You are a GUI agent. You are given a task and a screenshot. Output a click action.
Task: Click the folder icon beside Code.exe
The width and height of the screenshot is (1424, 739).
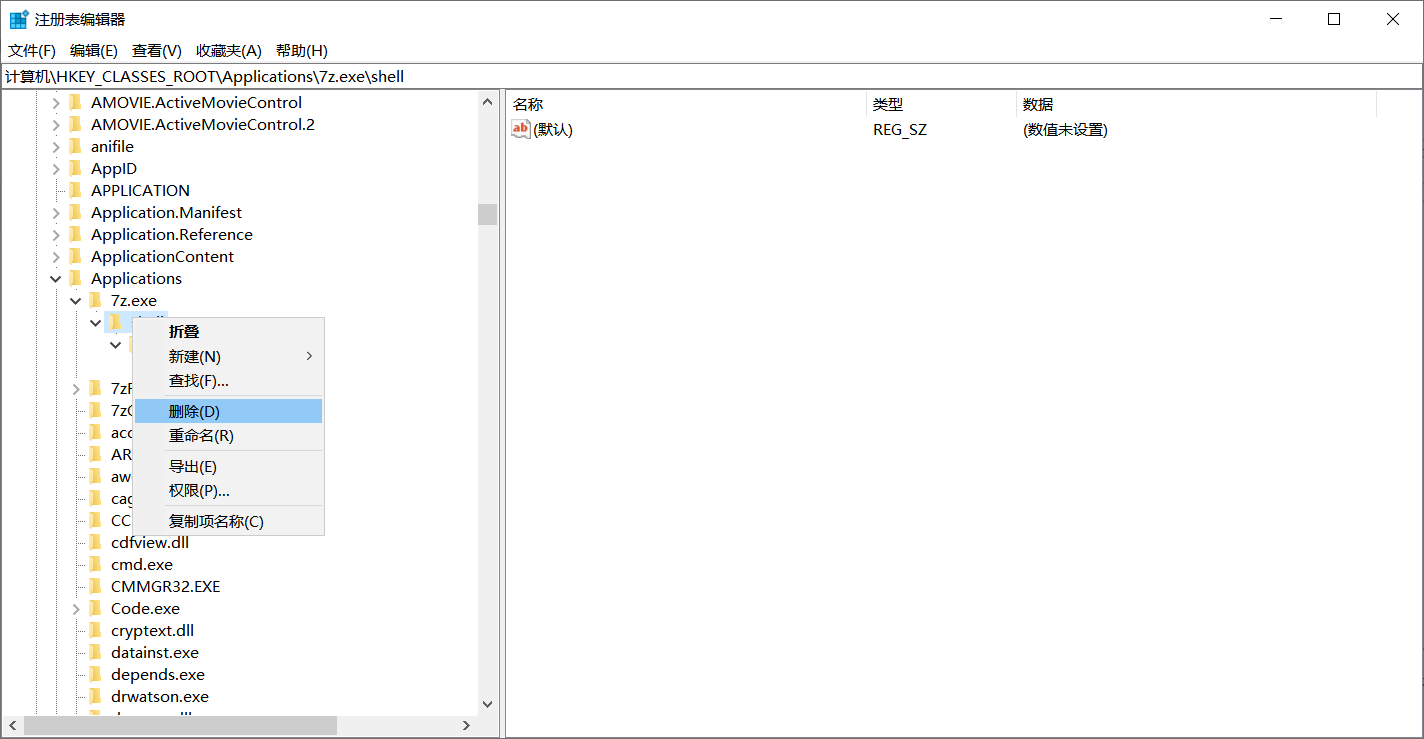coord(95,608)
